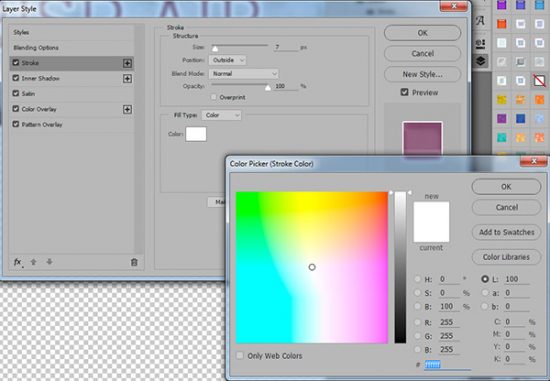Image resolution: width=550 pixels, height=381 pixels.
Task: Click the vertical lightness slider bar
Action: 400,267
